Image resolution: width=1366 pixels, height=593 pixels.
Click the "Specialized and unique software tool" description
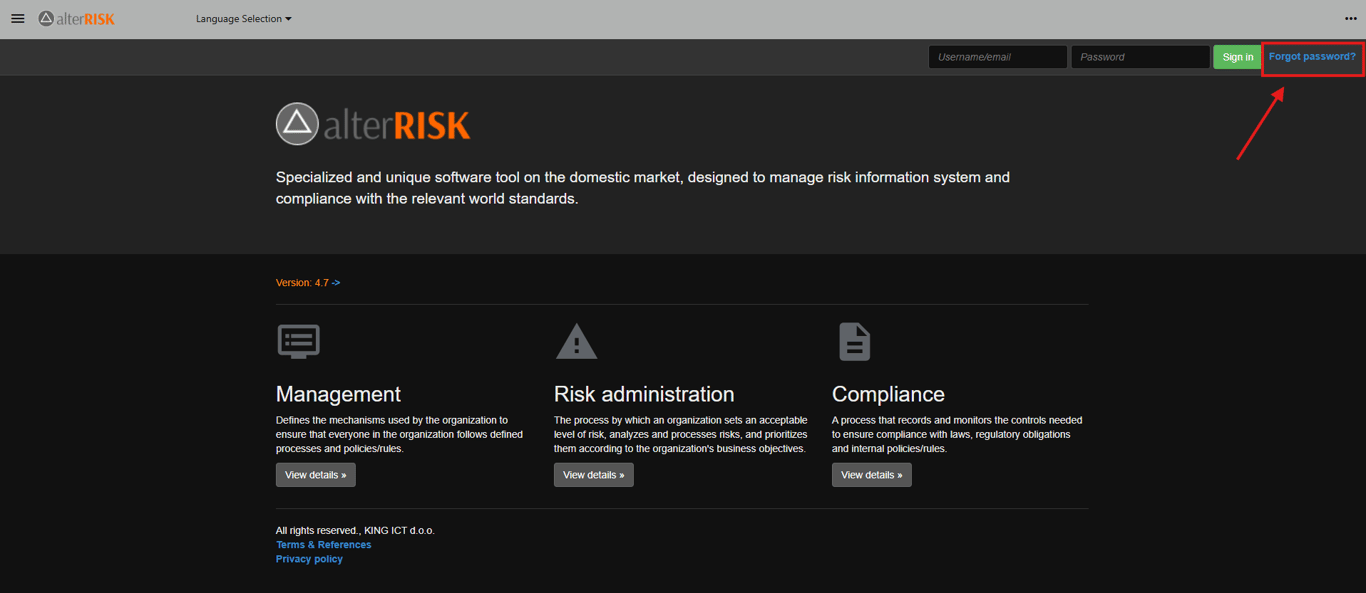click(643, 188)
